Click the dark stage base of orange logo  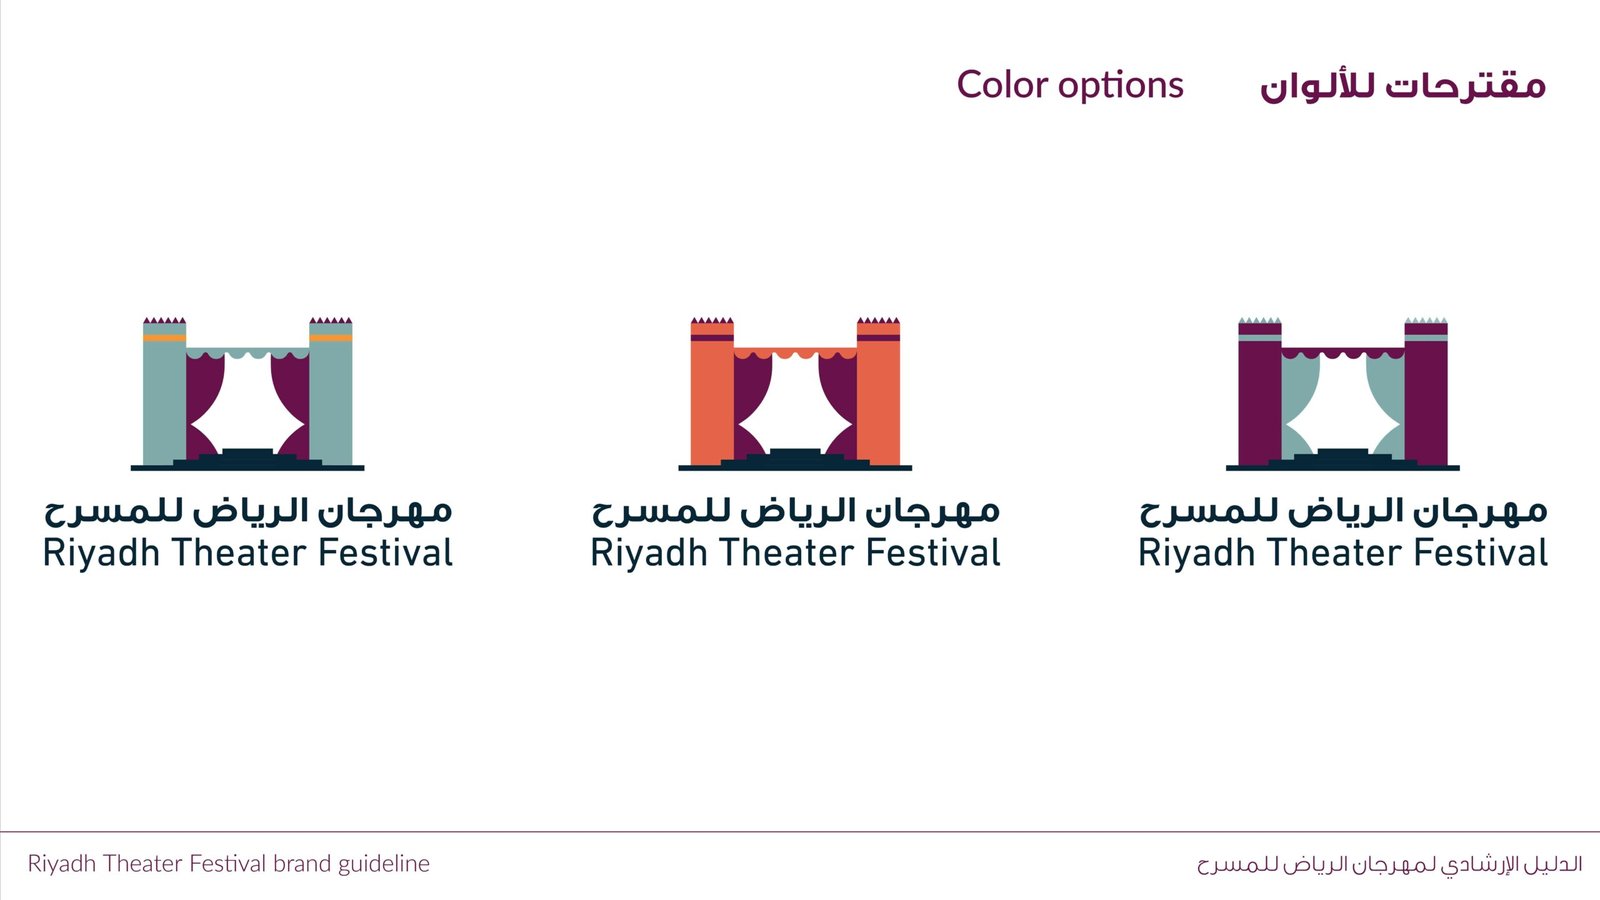(x=795, y=461)
